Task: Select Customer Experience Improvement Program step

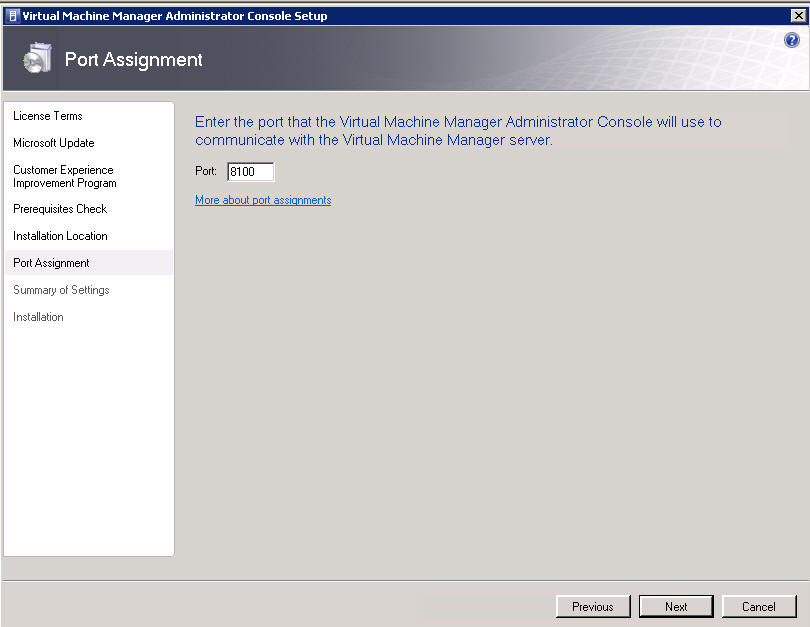Action: (x=65, y=176)
